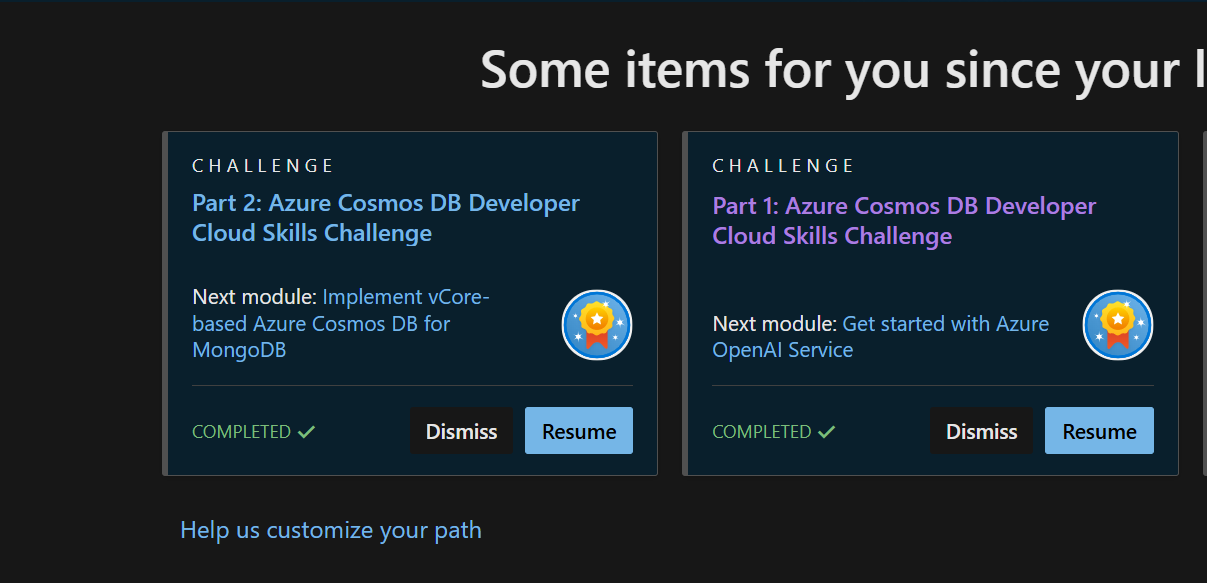Dismiss the Part 2 challenge card
Screen dimensions: 1207x583
[462, 431]
